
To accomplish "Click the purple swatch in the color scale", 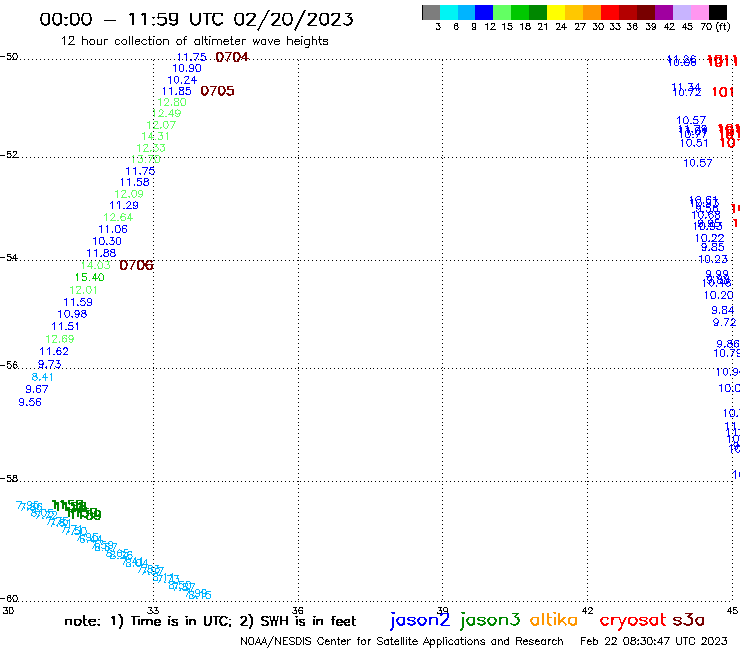I will tap(664, 12).
